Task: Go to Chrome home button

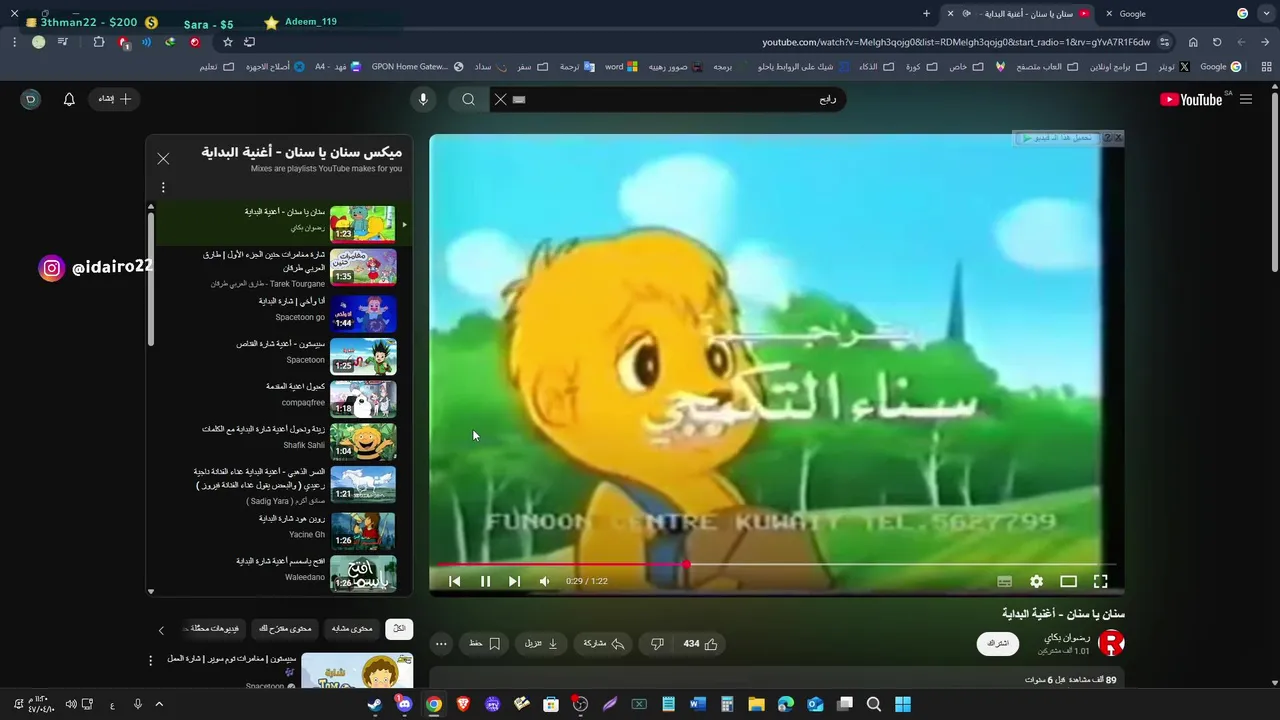Action: coord(1193,42)
